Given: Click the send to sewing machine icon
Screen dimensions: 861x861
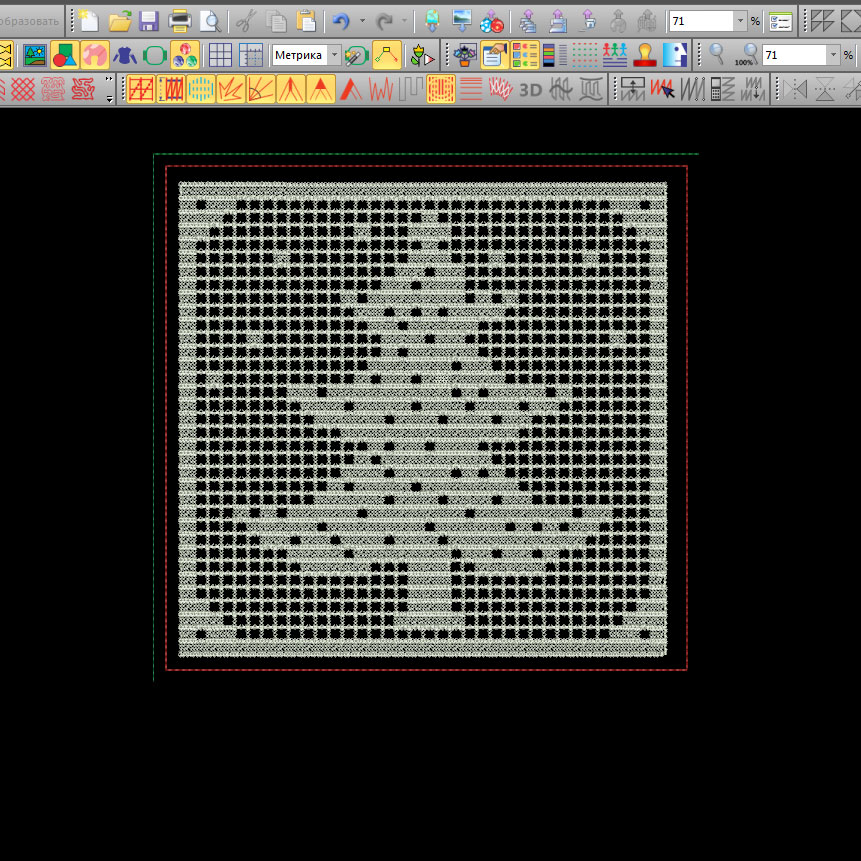Looking at the screenshot, I should click(x=558, y=21).
